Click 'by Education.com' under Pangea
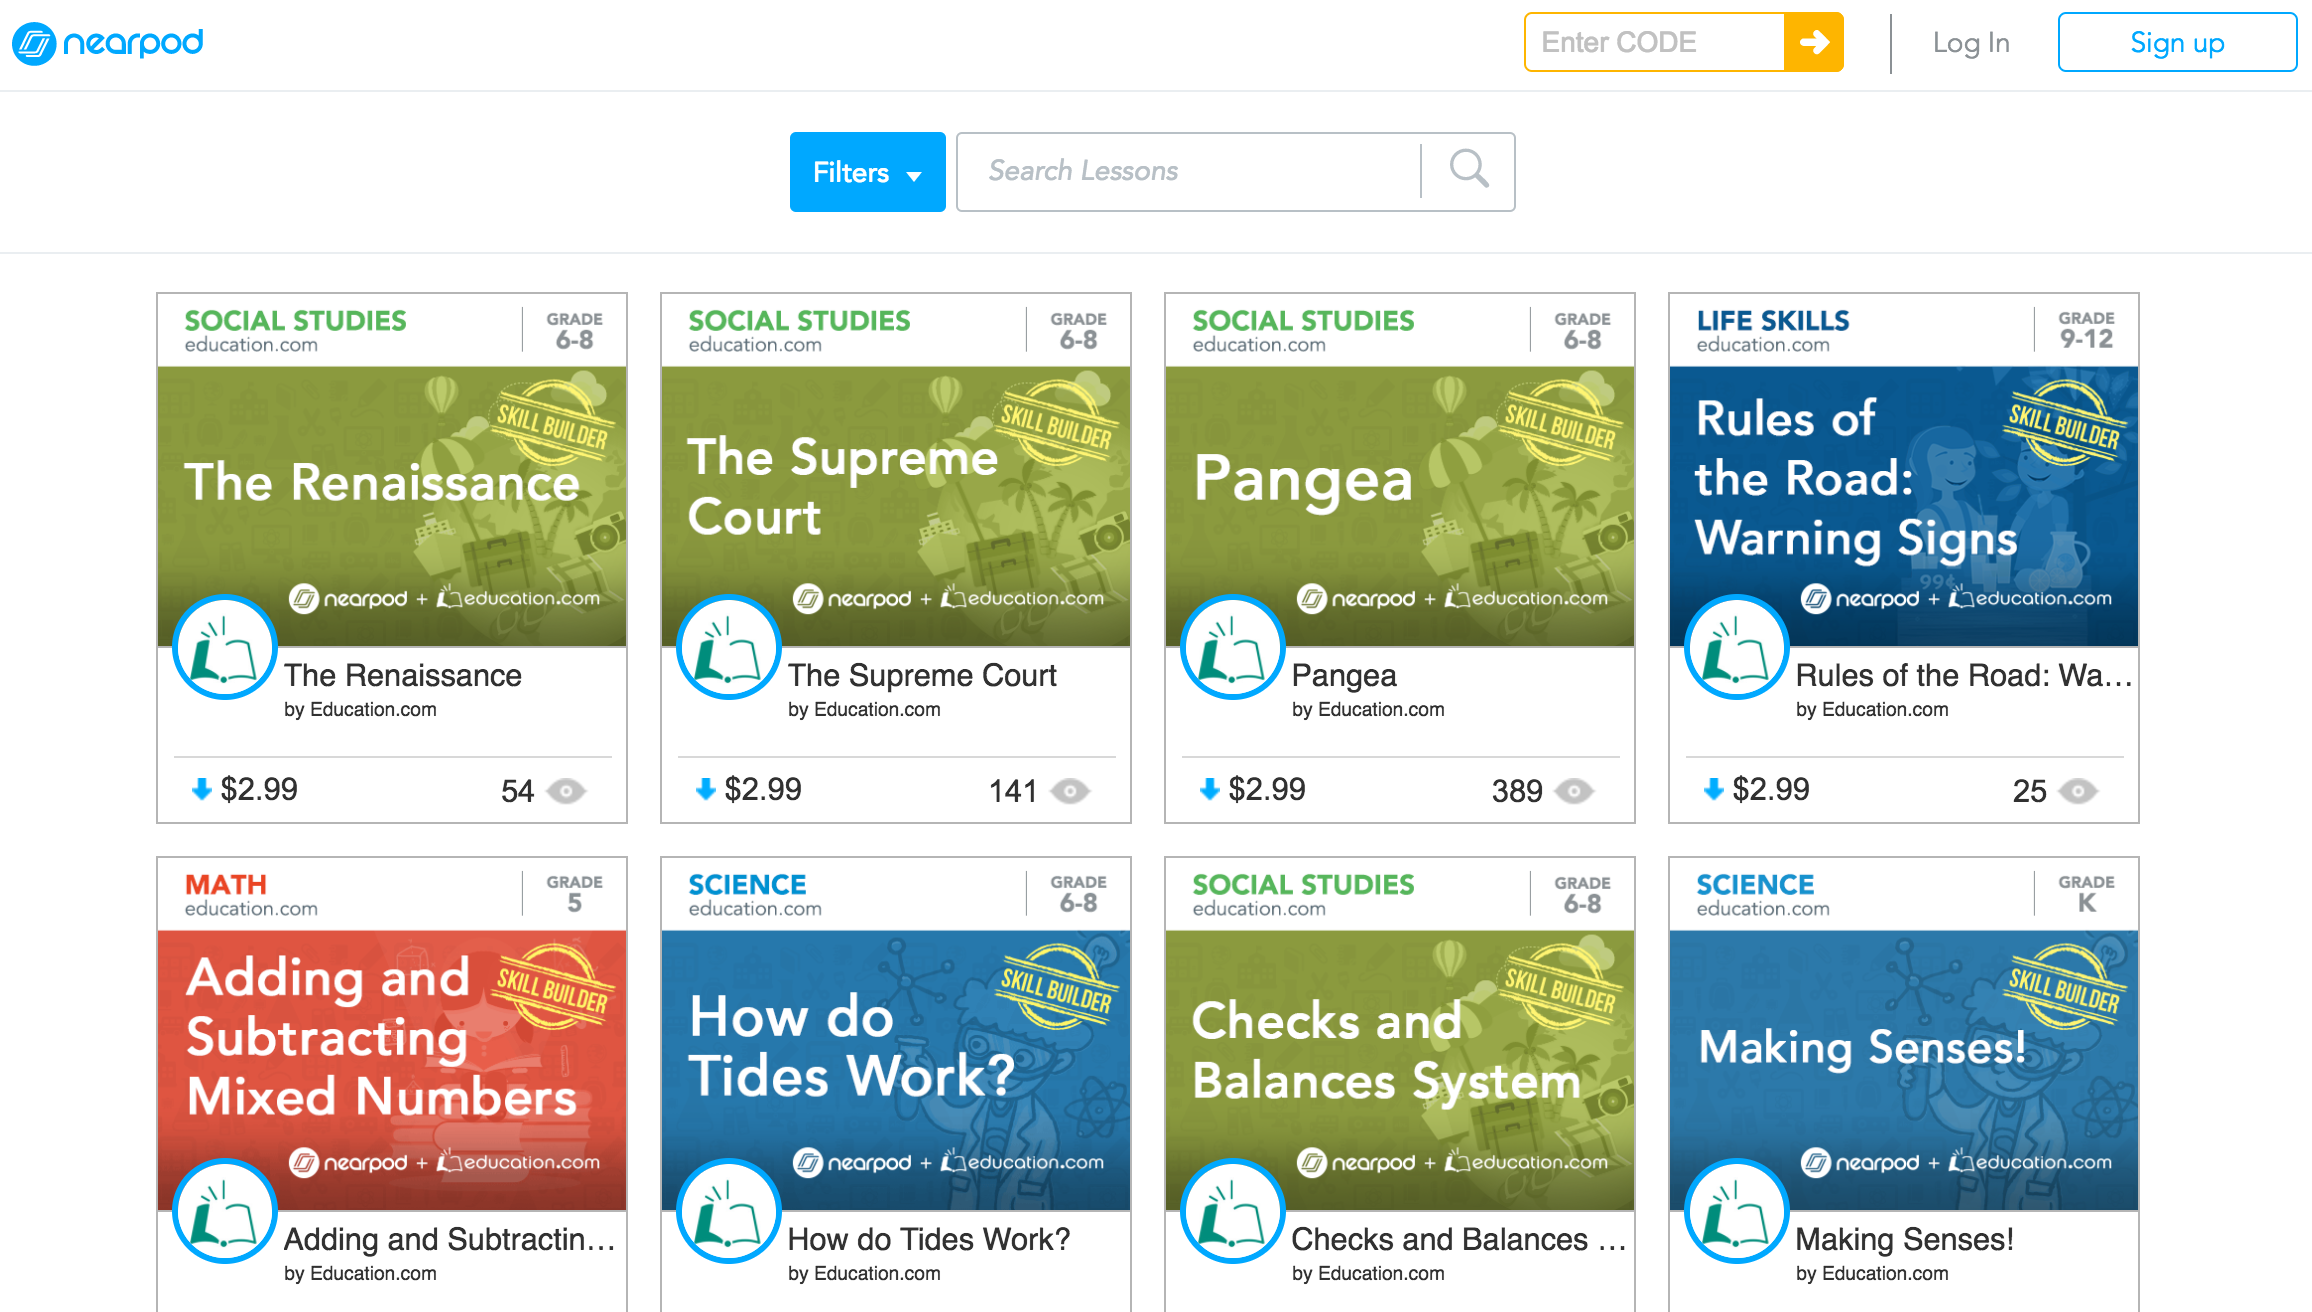 (1368, 709)
